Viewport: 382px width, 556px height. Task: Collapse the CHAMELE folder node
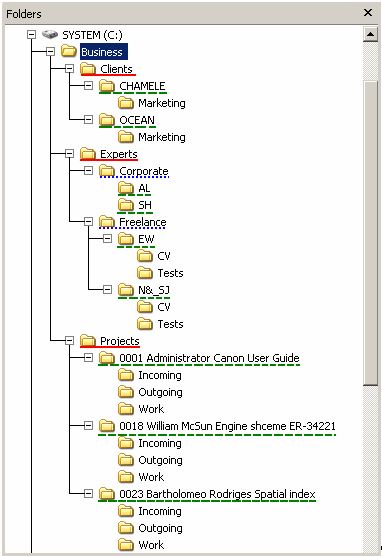coord(88,85)
